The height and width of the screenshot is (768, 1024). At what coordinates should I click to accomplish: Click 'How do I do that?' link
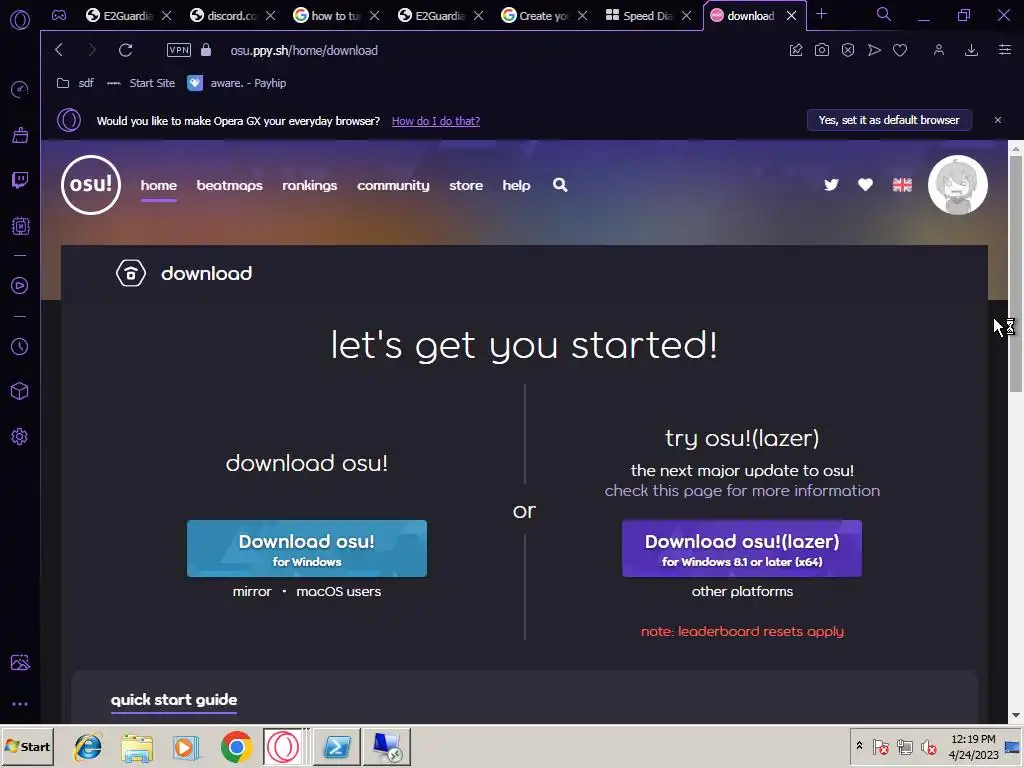point(436,121)
